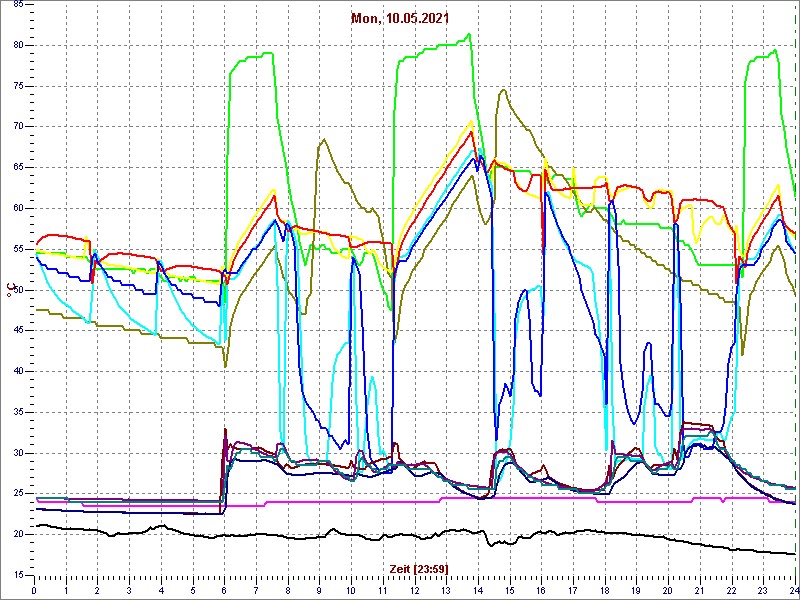Click hour 15 label on the time axis
Viewport: 800px width, 600px height.
coord(510,590)
